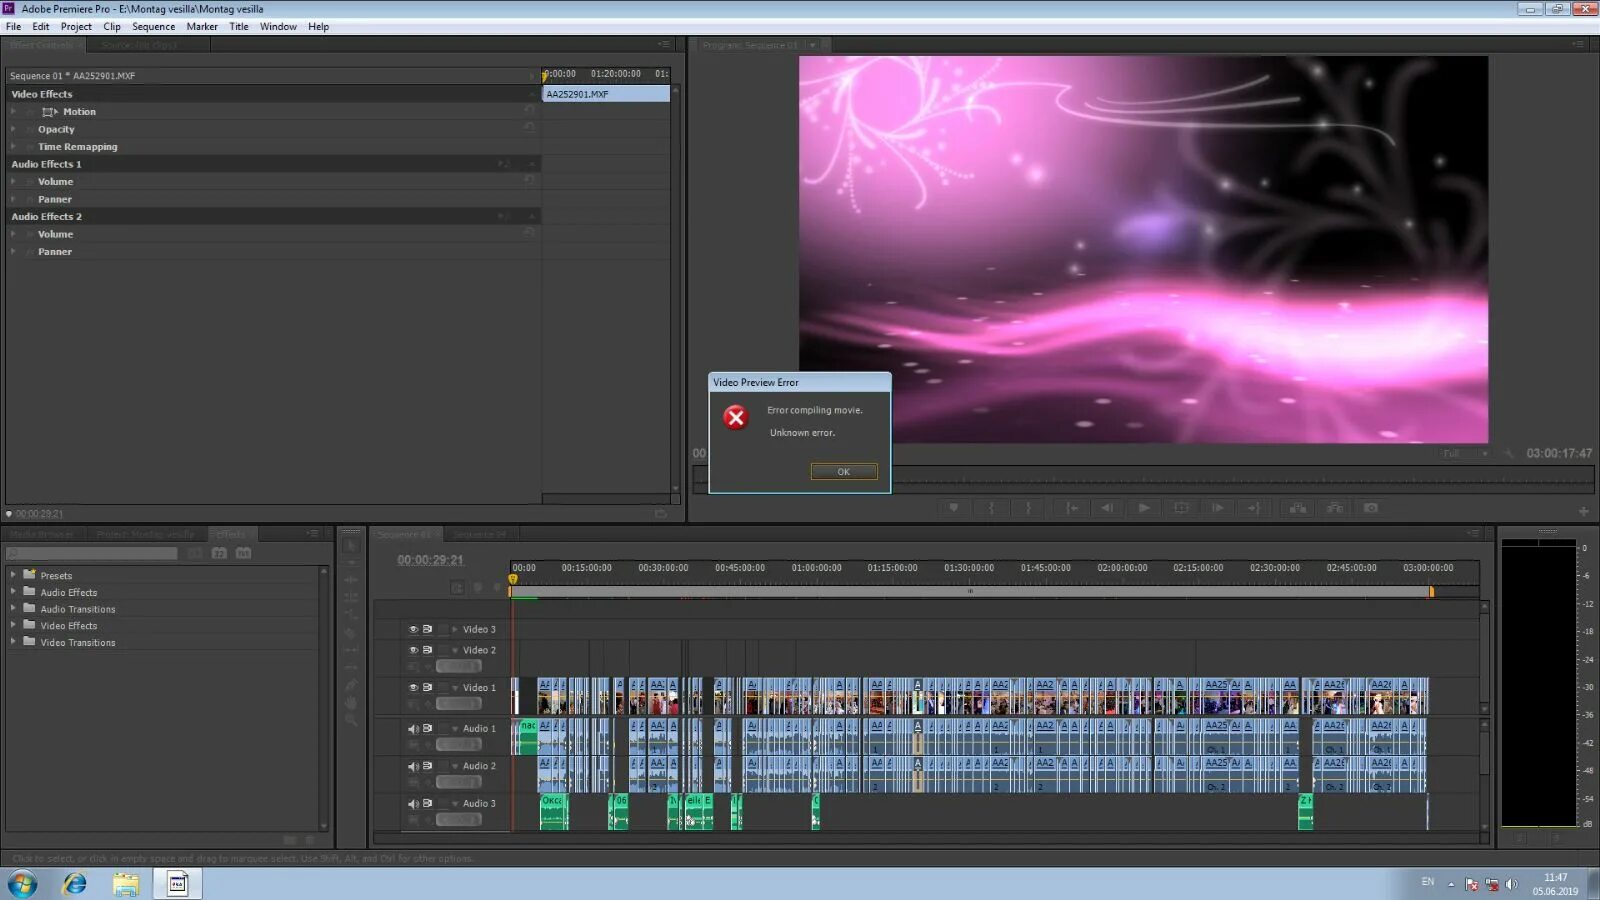Mute the Audio 3 track
1600x900 pixels.
[x=413, y=803]
